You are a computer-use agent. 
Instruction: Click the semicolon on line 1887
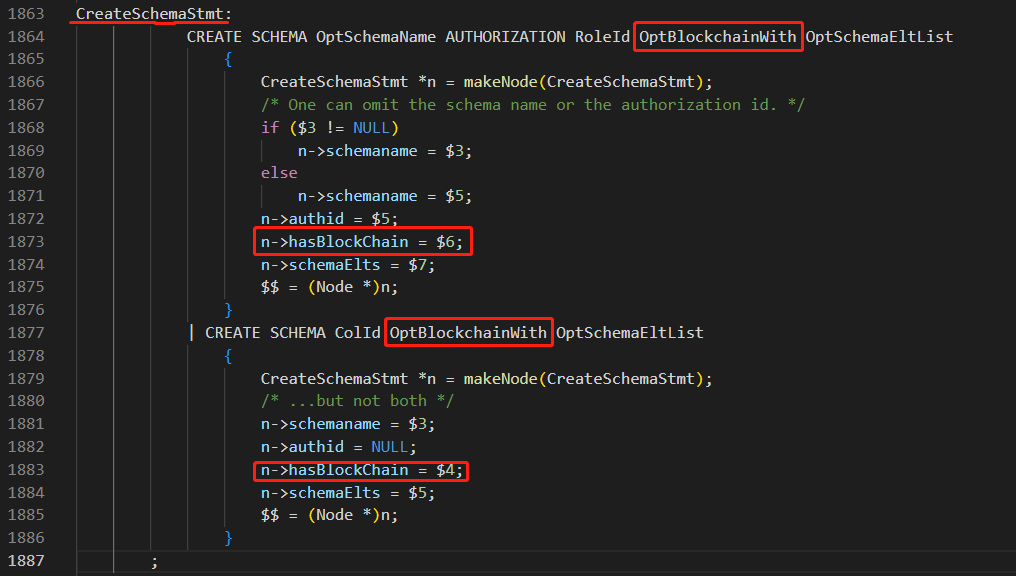[154, 561]
